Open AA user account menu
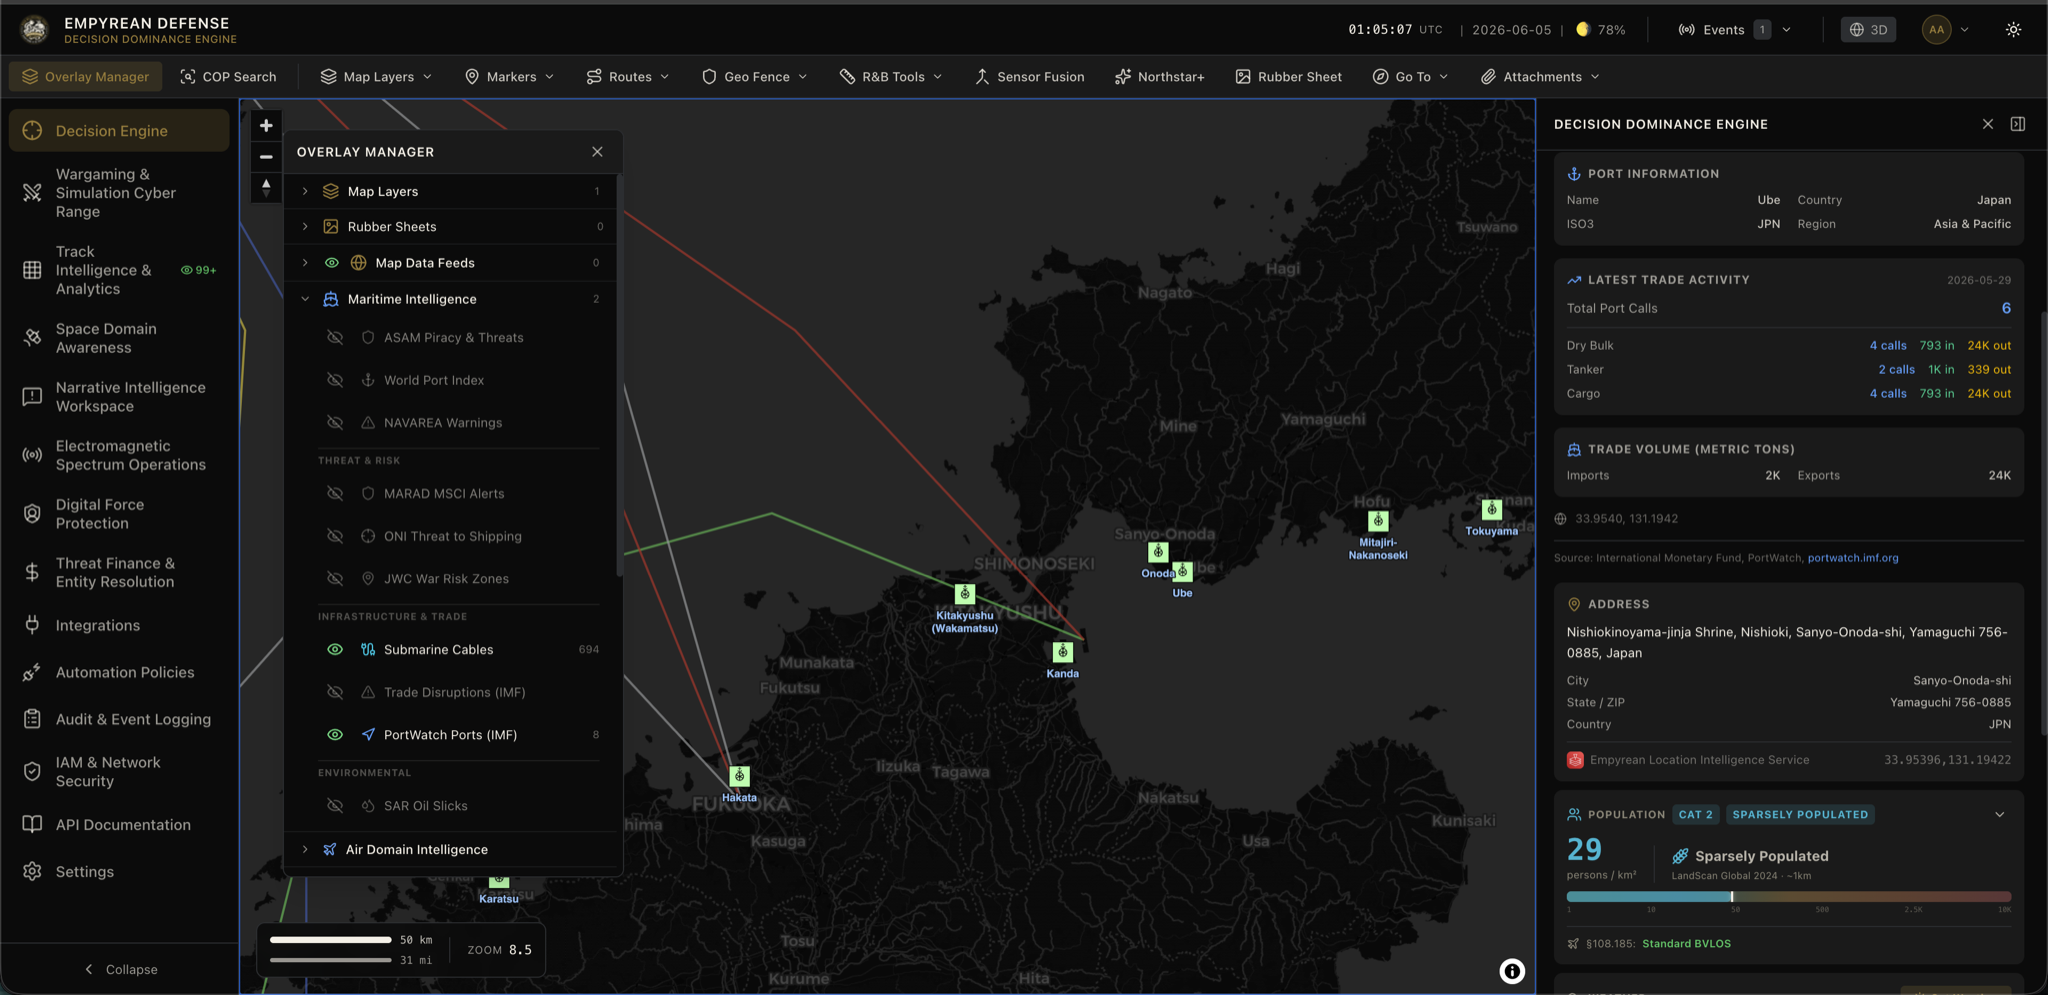This screenshot has width=2048, height=995. tap(1946, 30)
